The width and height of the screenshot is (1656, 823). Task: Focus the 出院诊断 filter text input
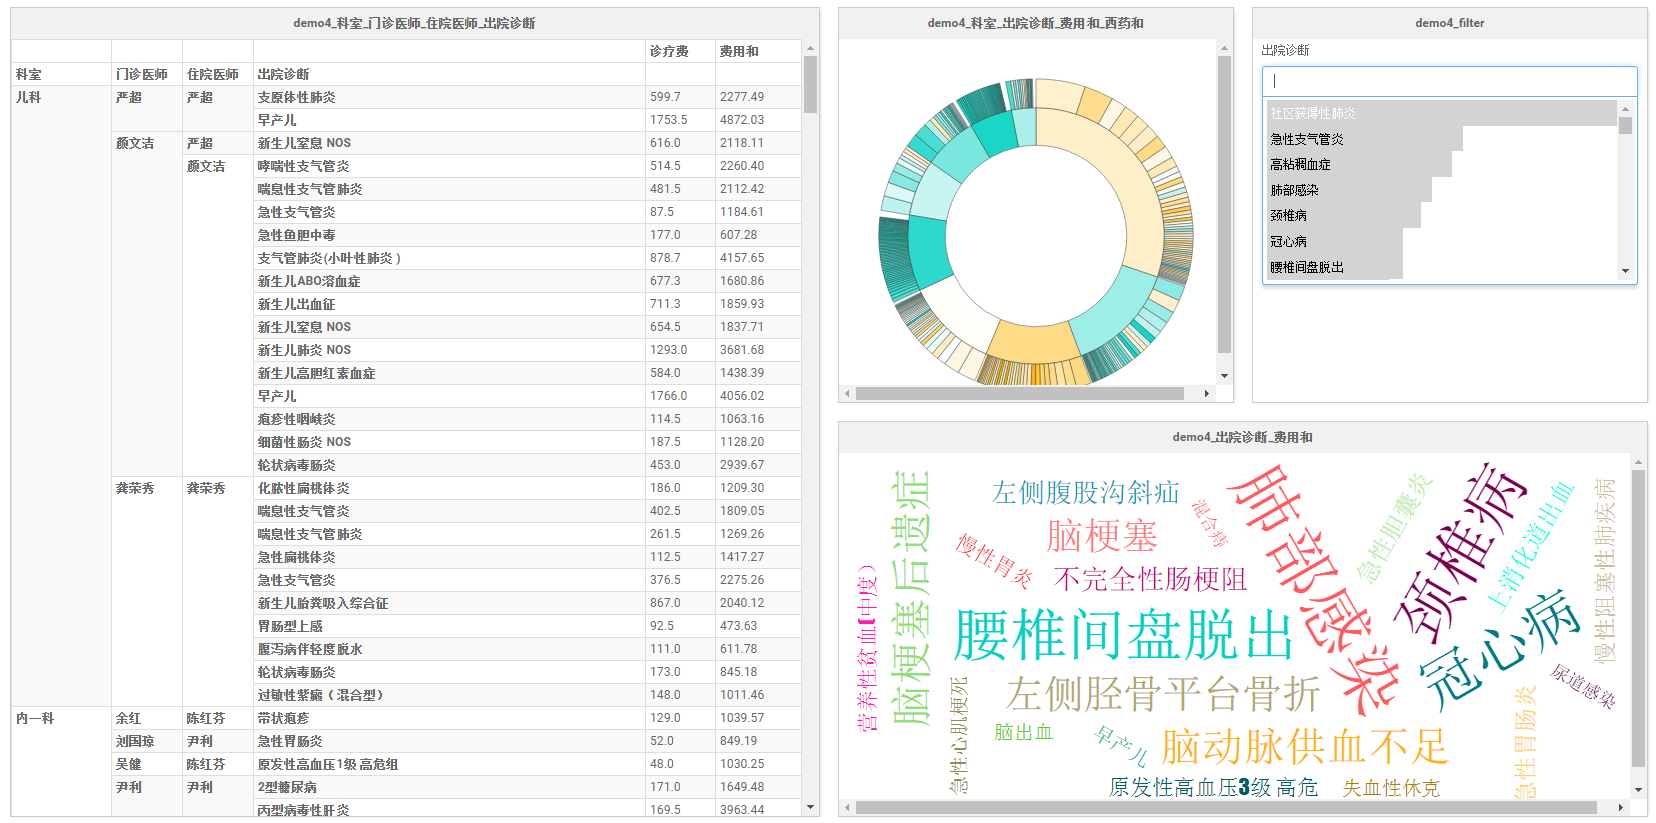click(x=1448, y=81)
